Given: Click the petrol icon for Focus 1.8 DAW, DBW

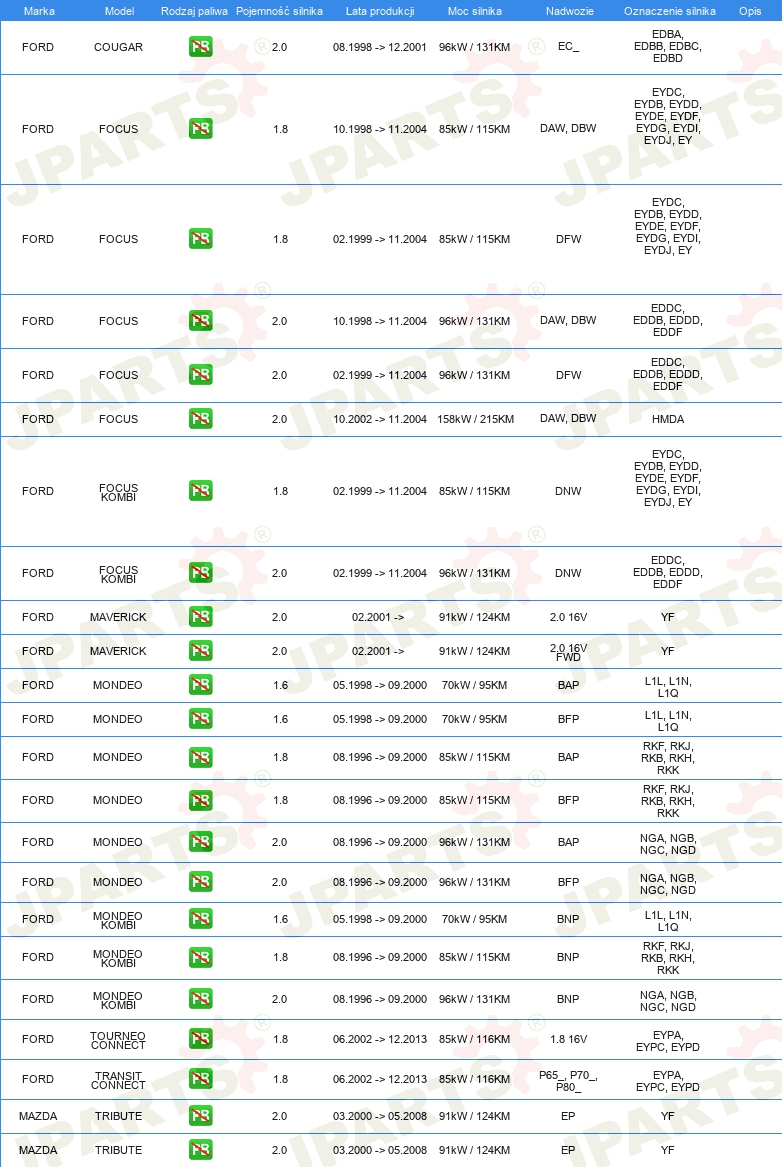Looking at the screenshot, I should [201, 129].
